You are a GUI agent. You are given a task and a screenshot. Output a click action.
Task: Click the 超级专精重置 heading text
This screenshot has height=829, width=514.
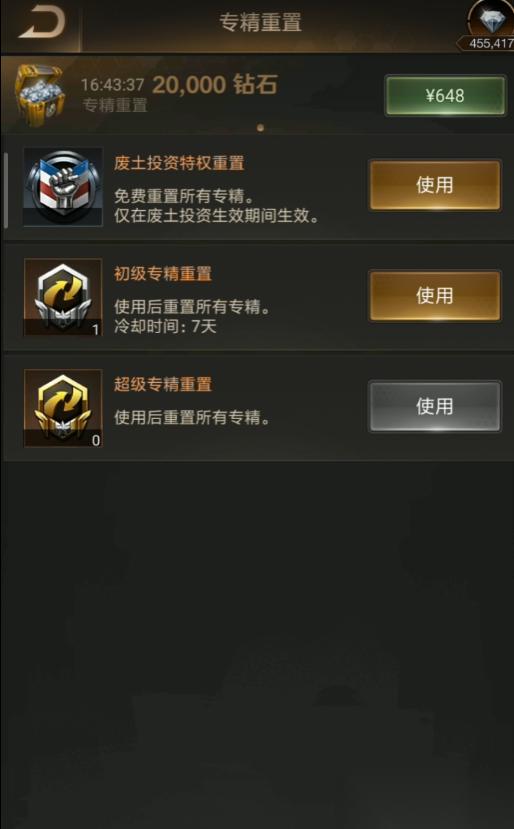coord(163,384)
